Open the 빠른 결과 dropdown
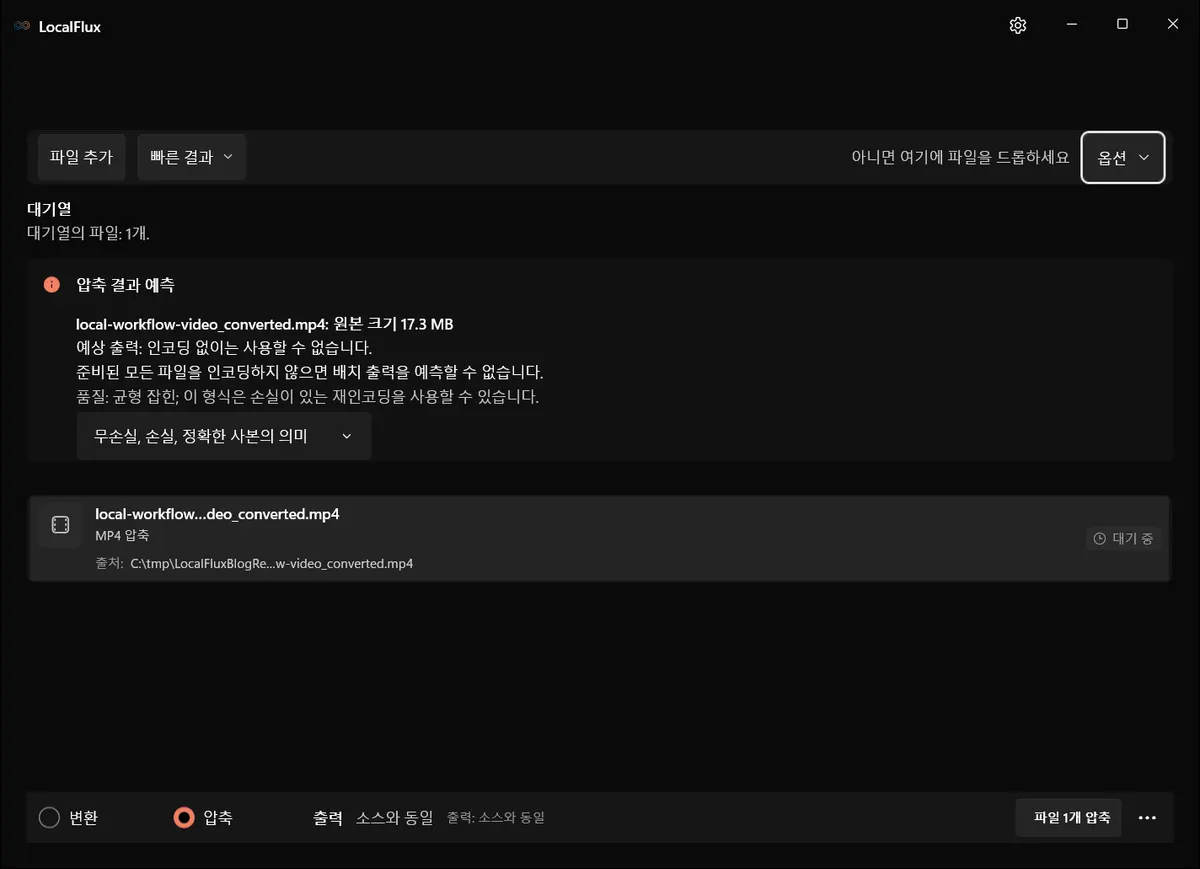 tap(191, 157)
